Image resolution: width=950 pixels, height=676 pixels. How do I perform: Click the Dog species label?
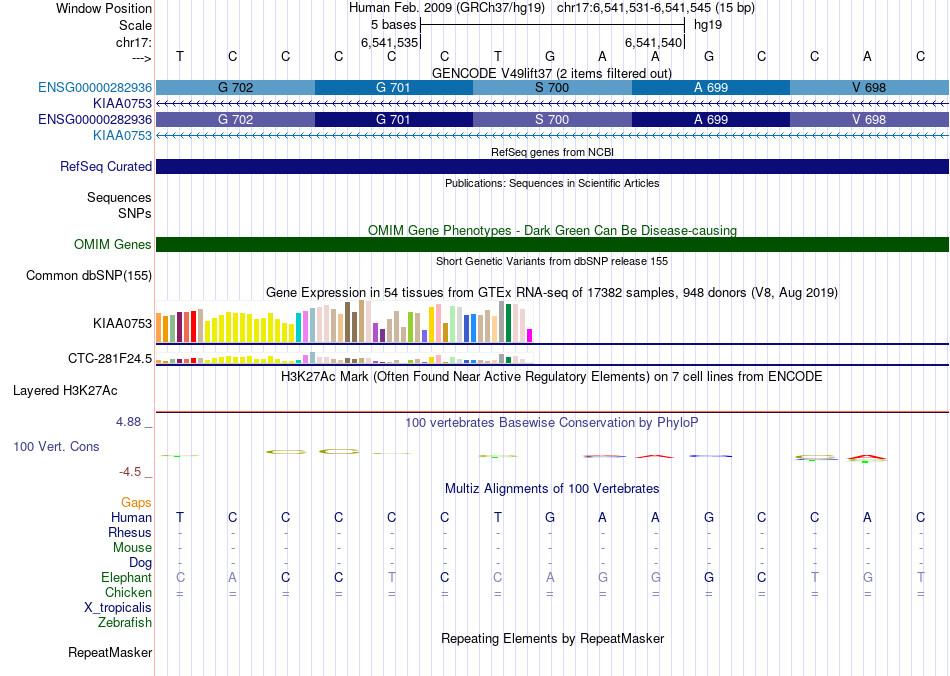(x=141, y=563)
